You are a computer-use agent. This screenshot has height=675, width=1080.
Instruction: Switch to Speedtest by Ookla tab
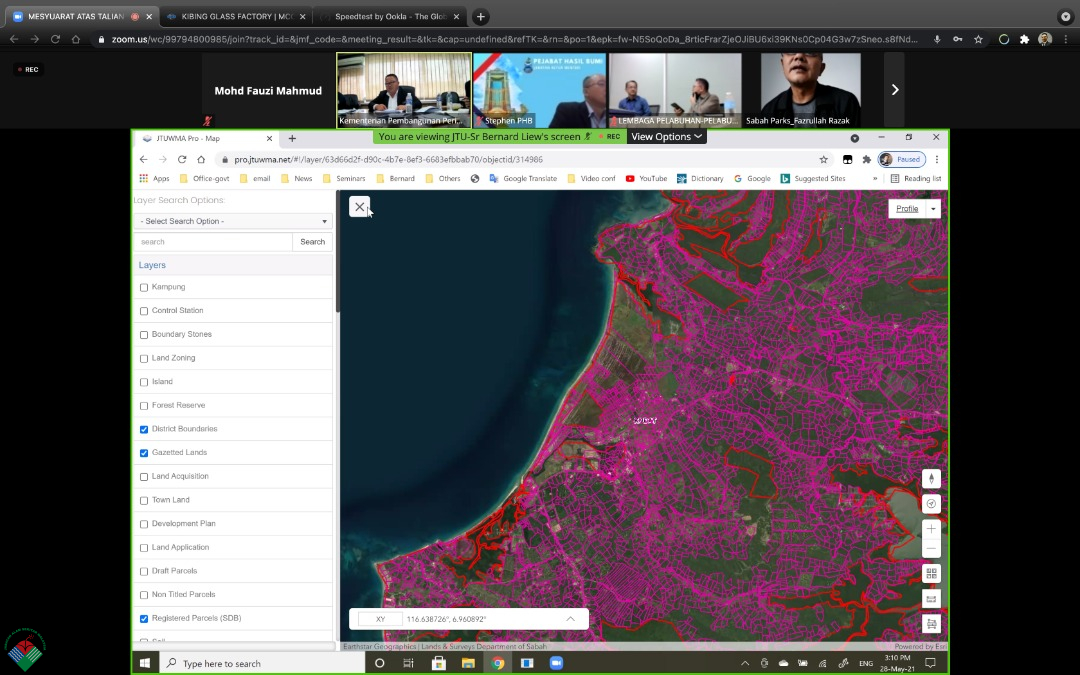(390, 17)
